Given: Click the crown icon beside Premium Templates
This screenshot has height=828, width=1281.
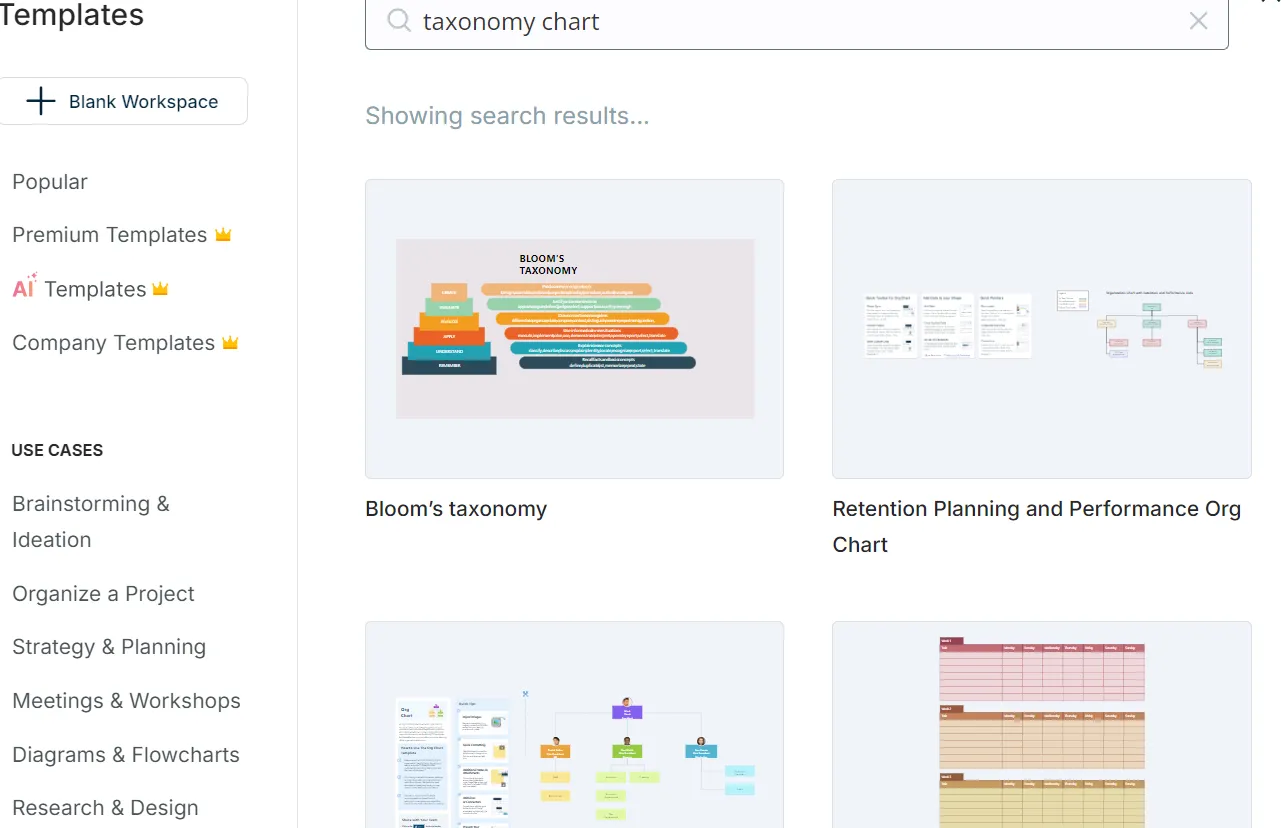Looking at the screenshot, I should coord(223,235).
